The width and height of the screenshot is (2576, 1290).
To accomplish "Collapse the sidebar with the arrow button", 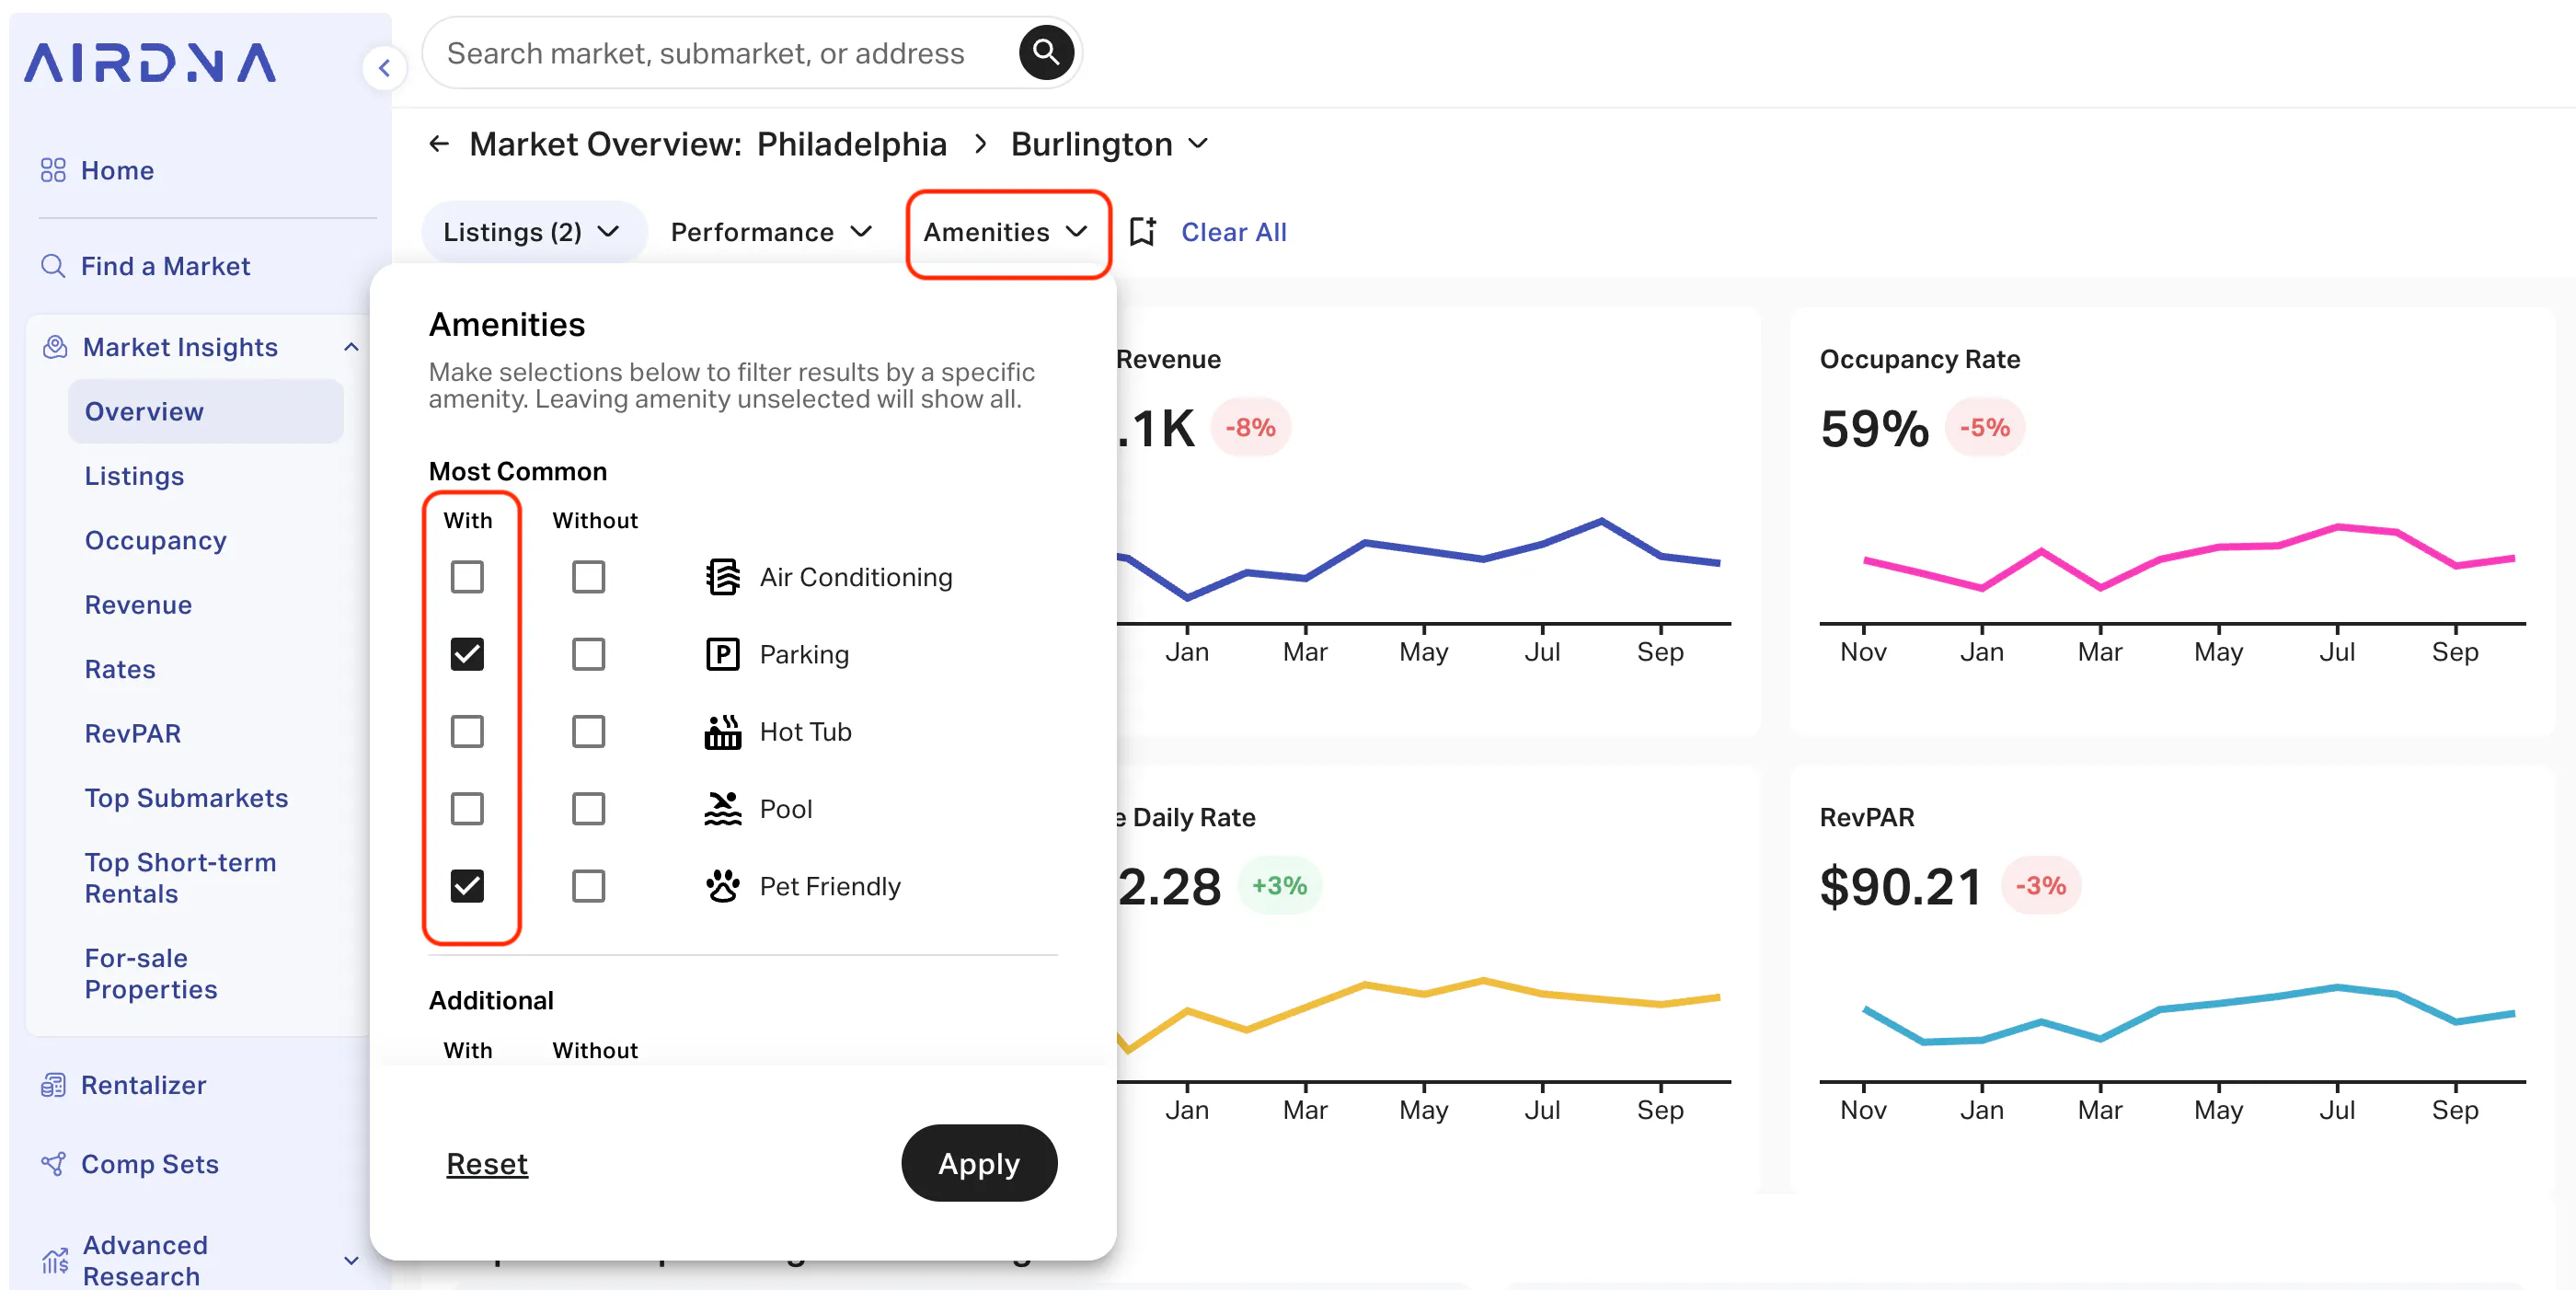I will [x=384, y=68].
